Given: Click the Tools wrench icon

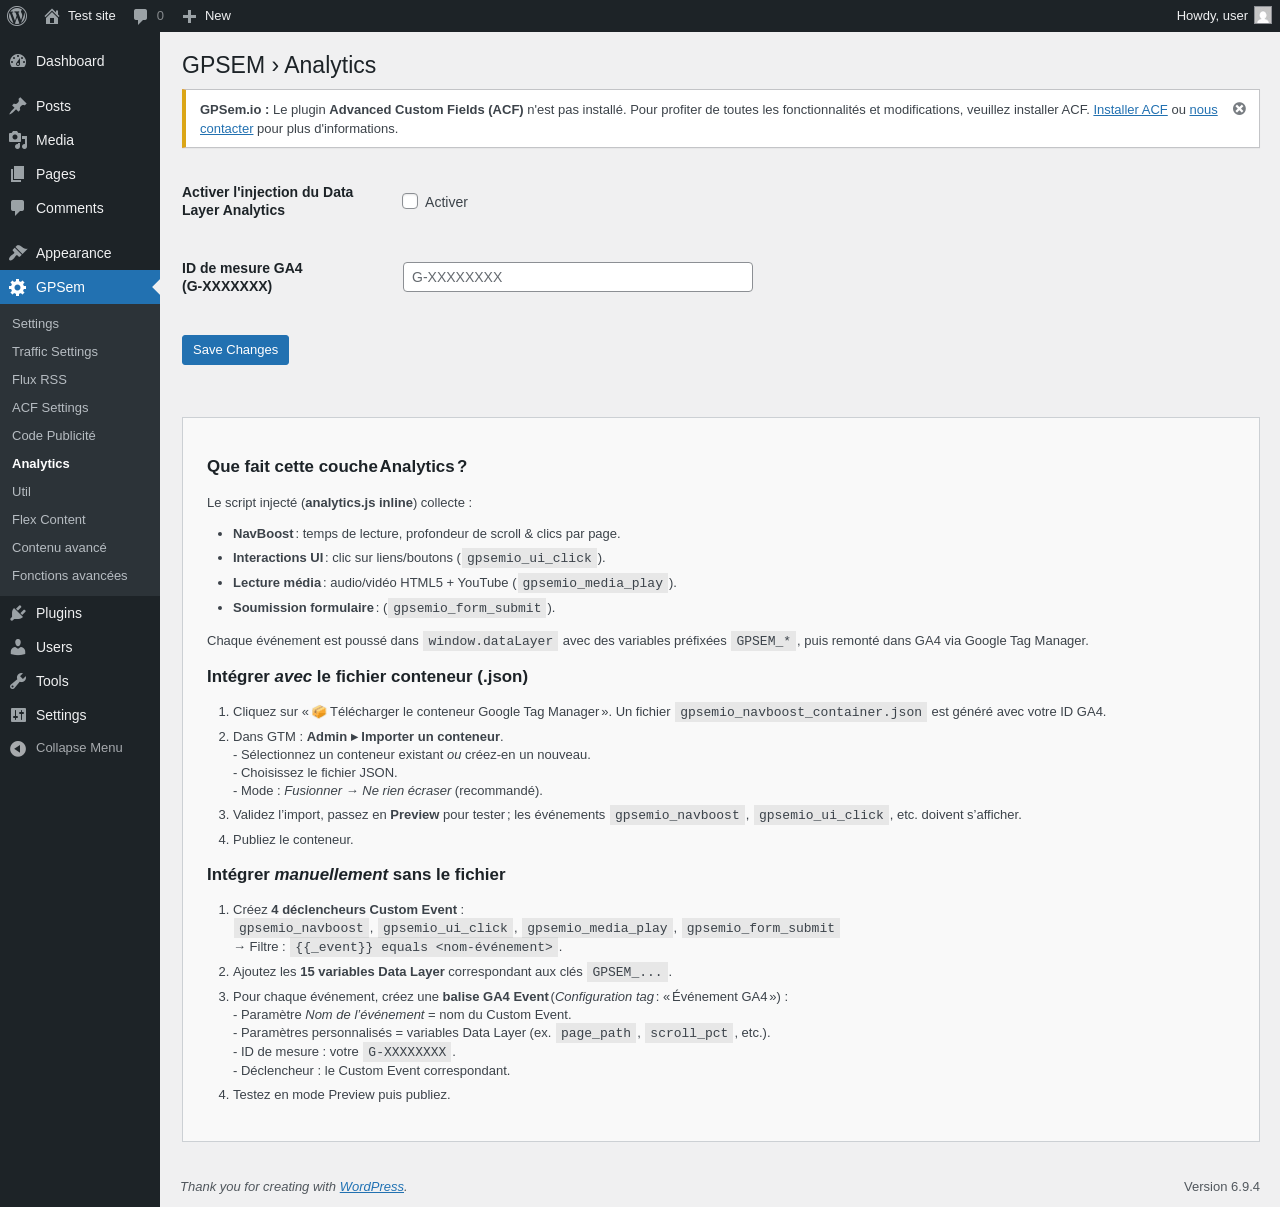Looking at the screenshot, I should tap(18, 681).
